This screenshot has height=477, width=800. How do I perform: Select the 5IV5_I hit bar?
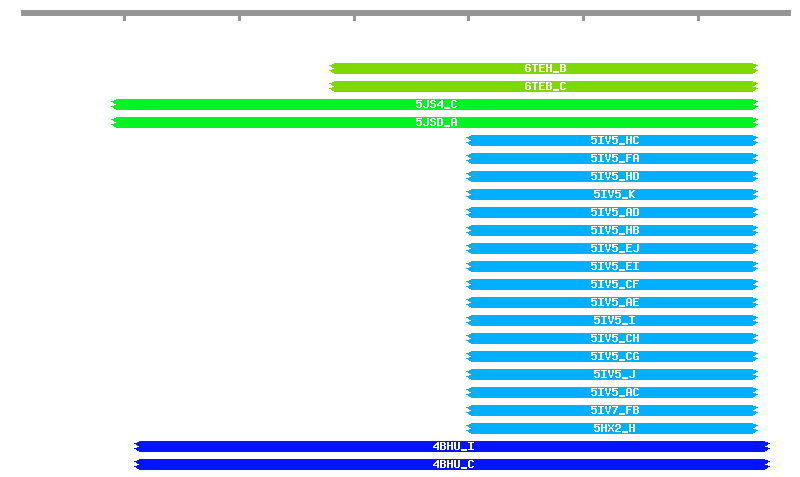pos(612,321)
